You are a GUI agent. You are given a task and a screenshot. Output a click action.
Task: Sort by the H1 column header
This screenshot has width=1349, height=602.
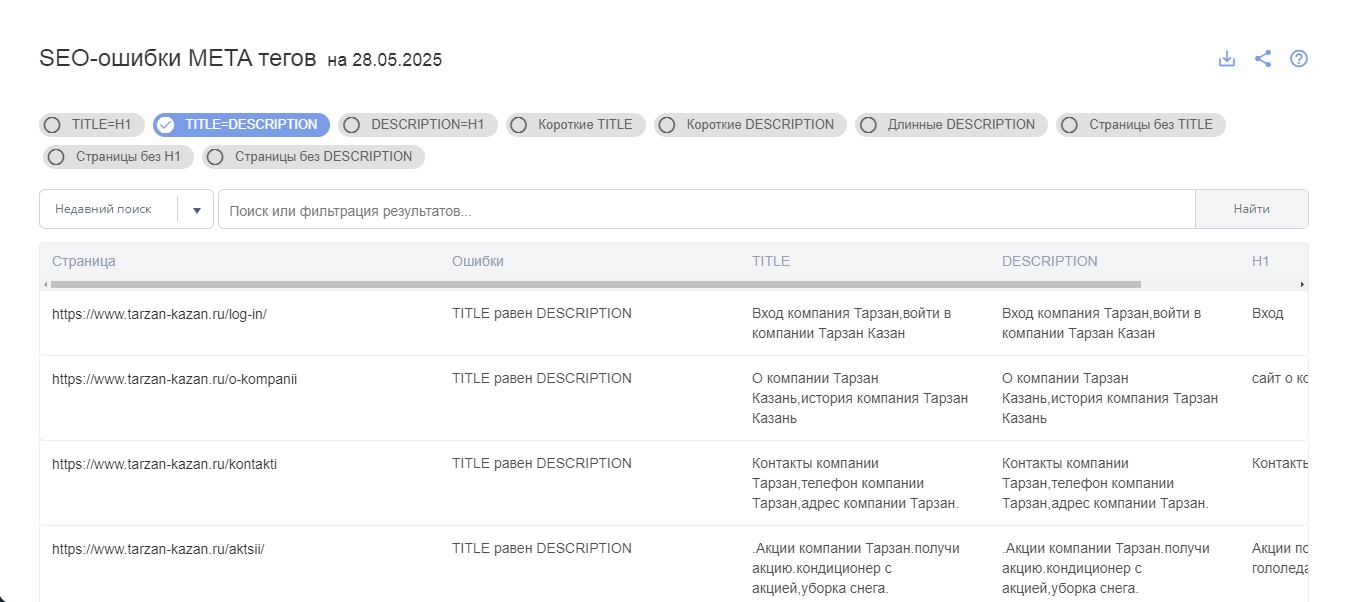pos(1260,261)
